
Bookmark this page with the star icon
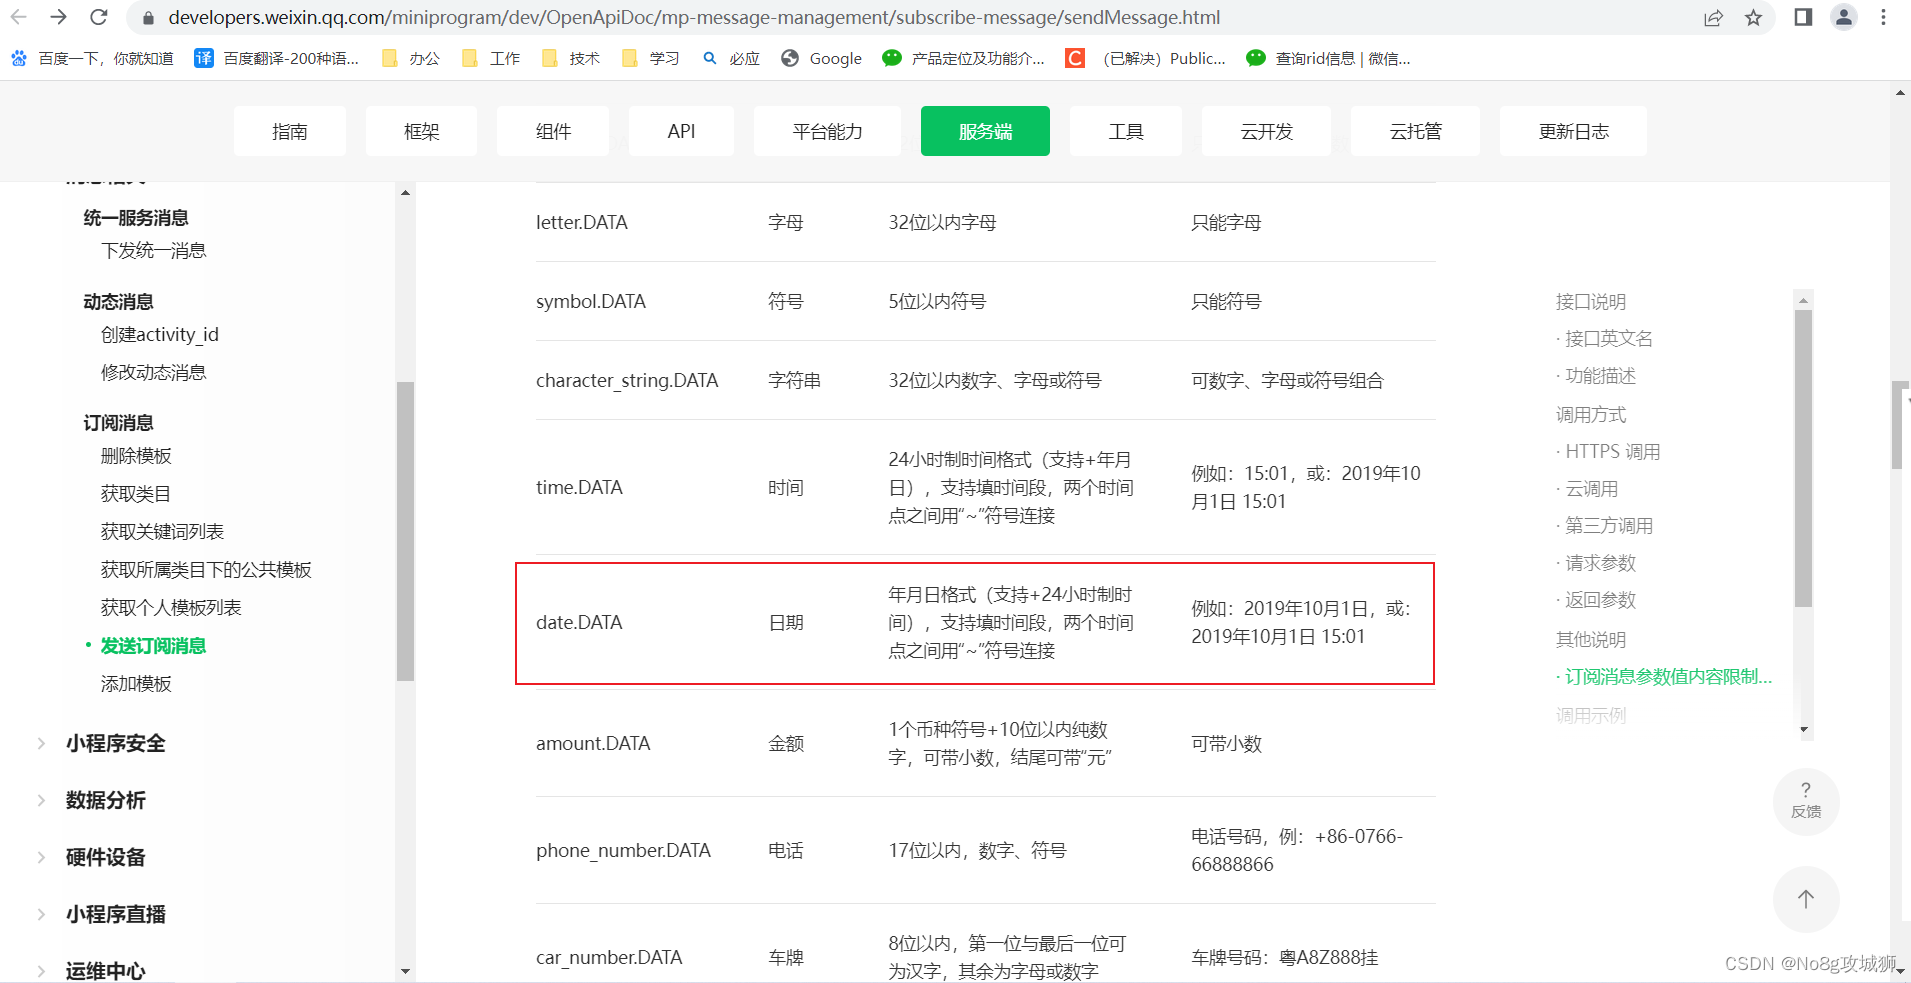point(1753,18)
